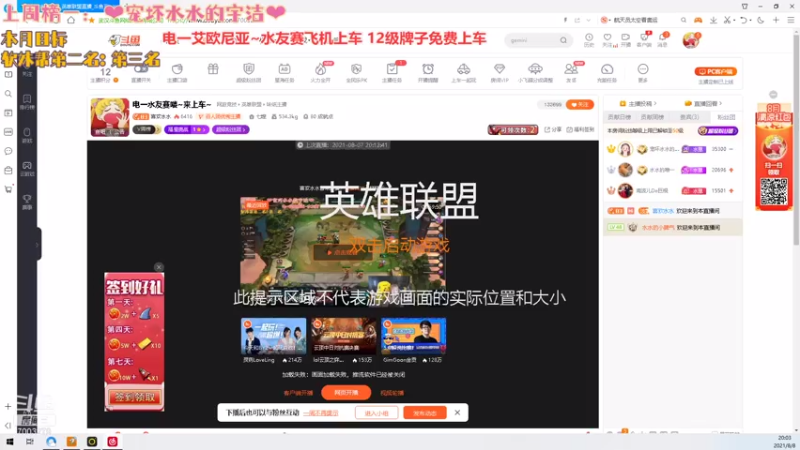
Task: Click the purple 超级粉丝团 badge button
Action: (231, 130)
